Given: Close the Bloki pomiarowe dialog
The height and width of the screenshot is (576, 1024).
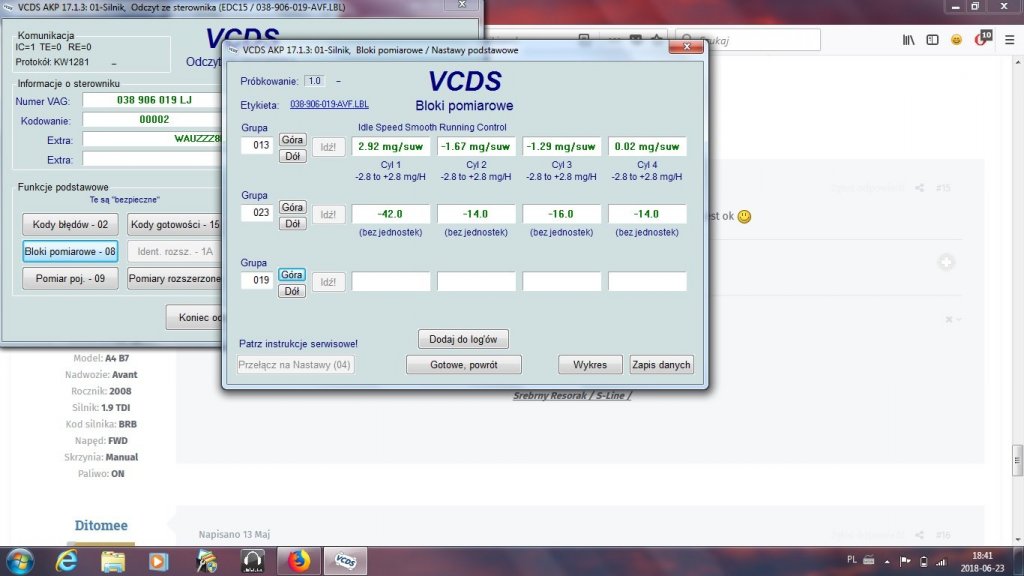Looking at the screenshot, I should (686, 46).
